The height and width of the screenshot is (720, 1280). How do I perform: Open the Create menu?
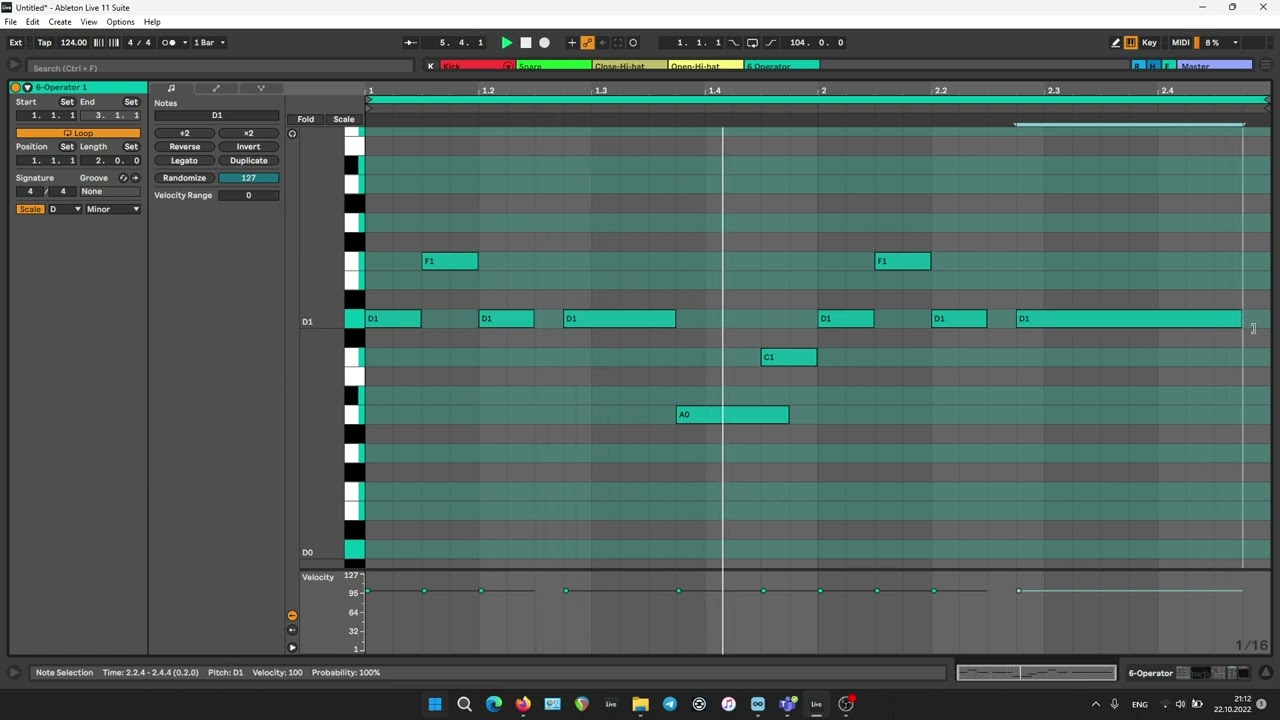pyautogui.click(x=60, y=22)
